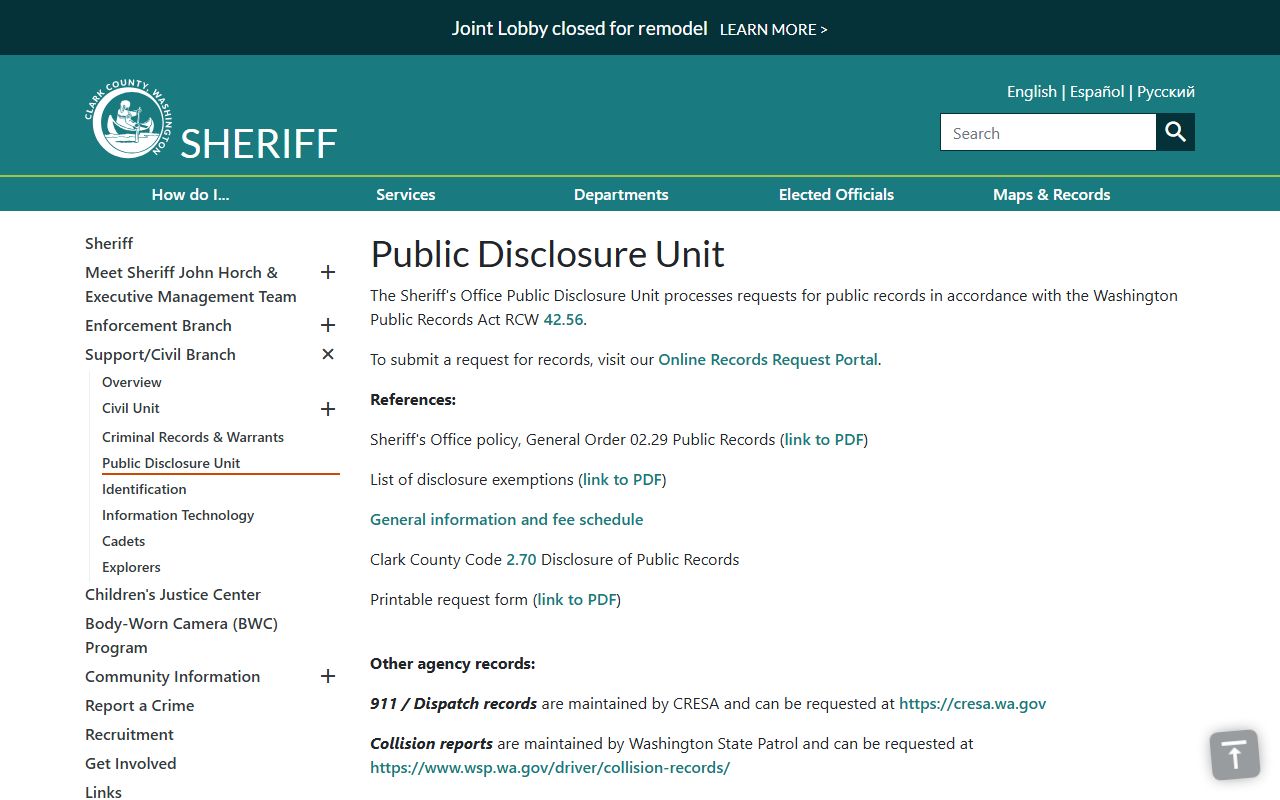Select Overview in the sidebar
Screen dimensions: 1280x800
click(131, 382)
